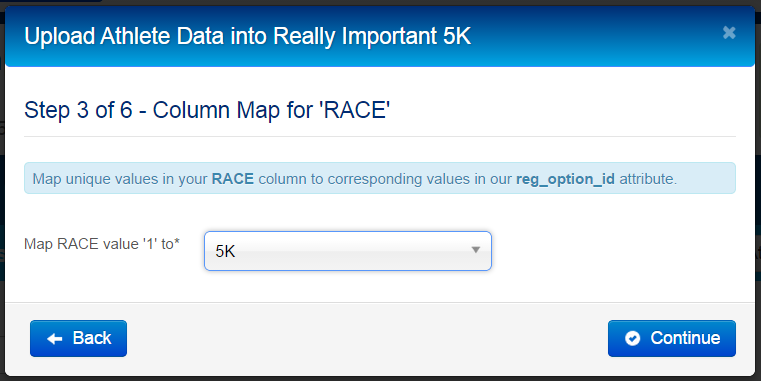
Task: Select the 5K value text in the combo box
Action: point(225,251)
